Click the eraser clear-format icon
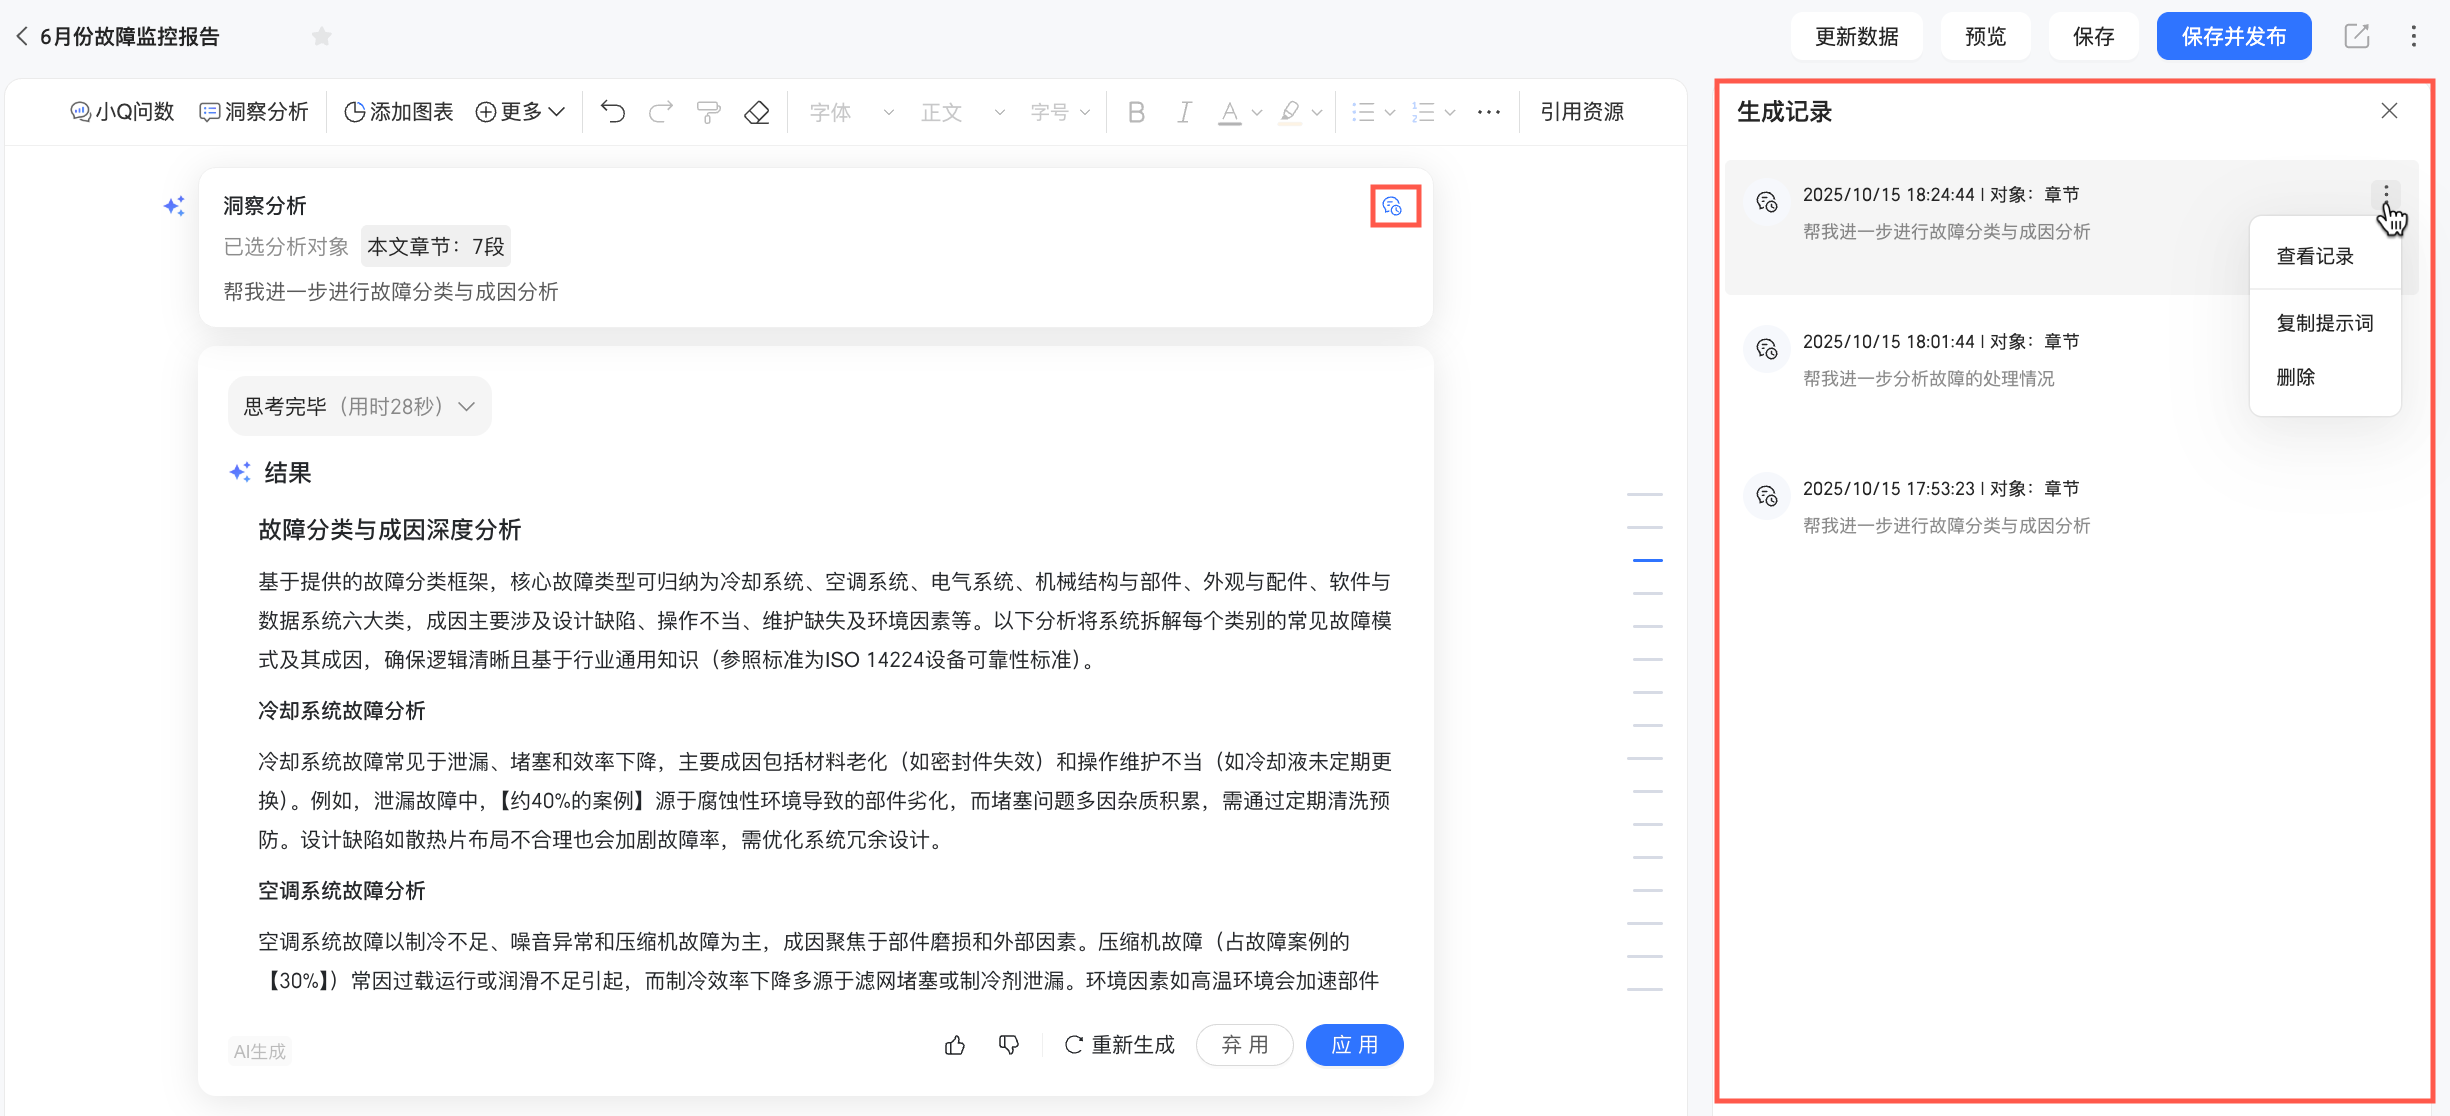The width and height of the screenshot is (2450, 1116). point(757,112)
